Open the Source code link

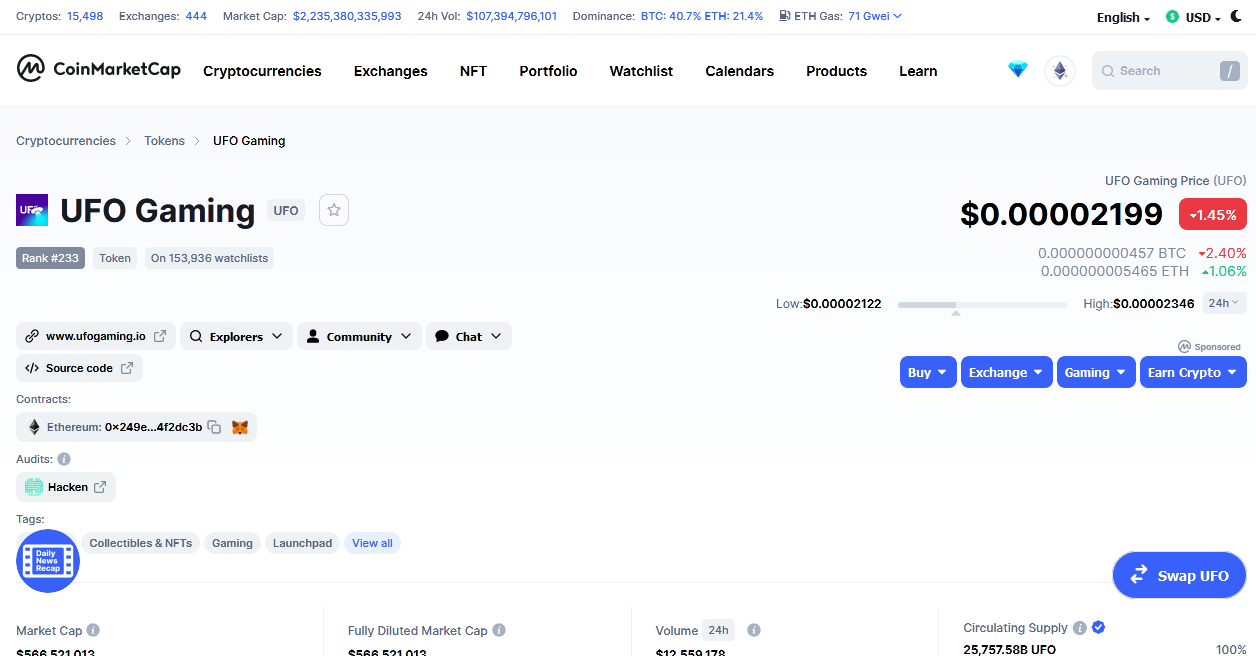click(x=79, y=368)
